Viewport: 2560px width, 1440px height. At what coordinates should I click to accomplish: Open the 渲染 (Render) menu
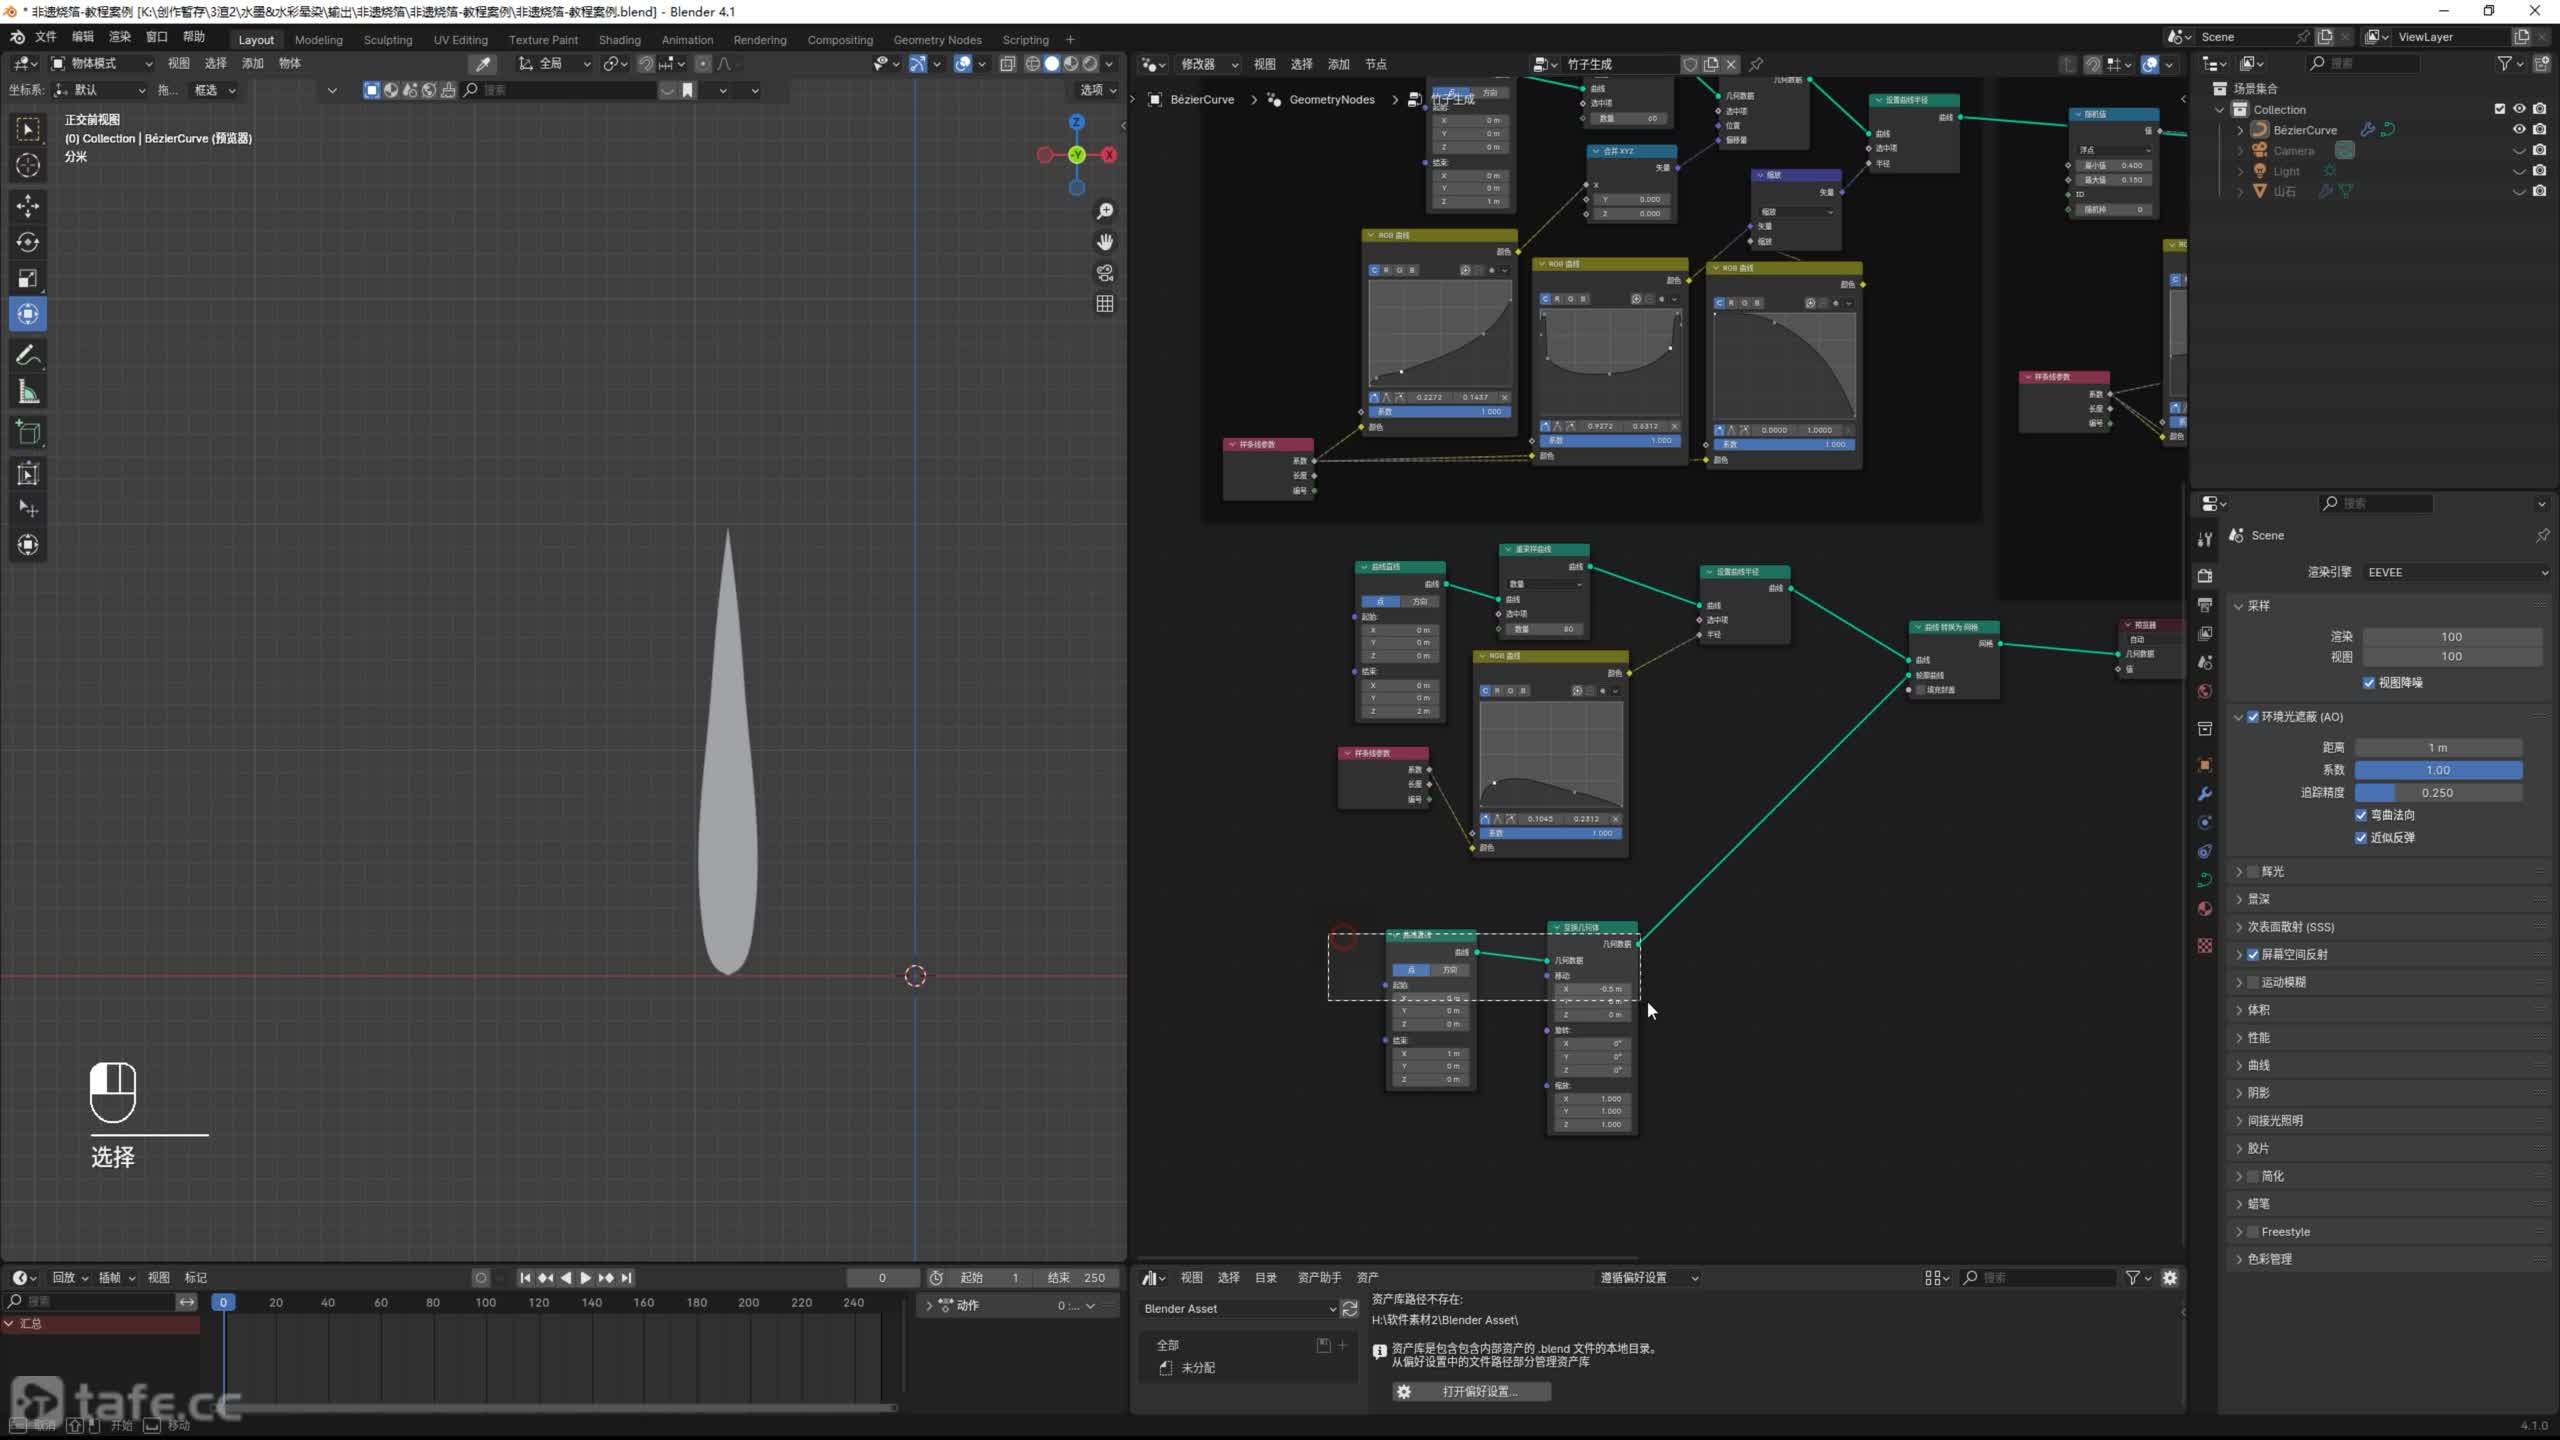click(120, 37)
